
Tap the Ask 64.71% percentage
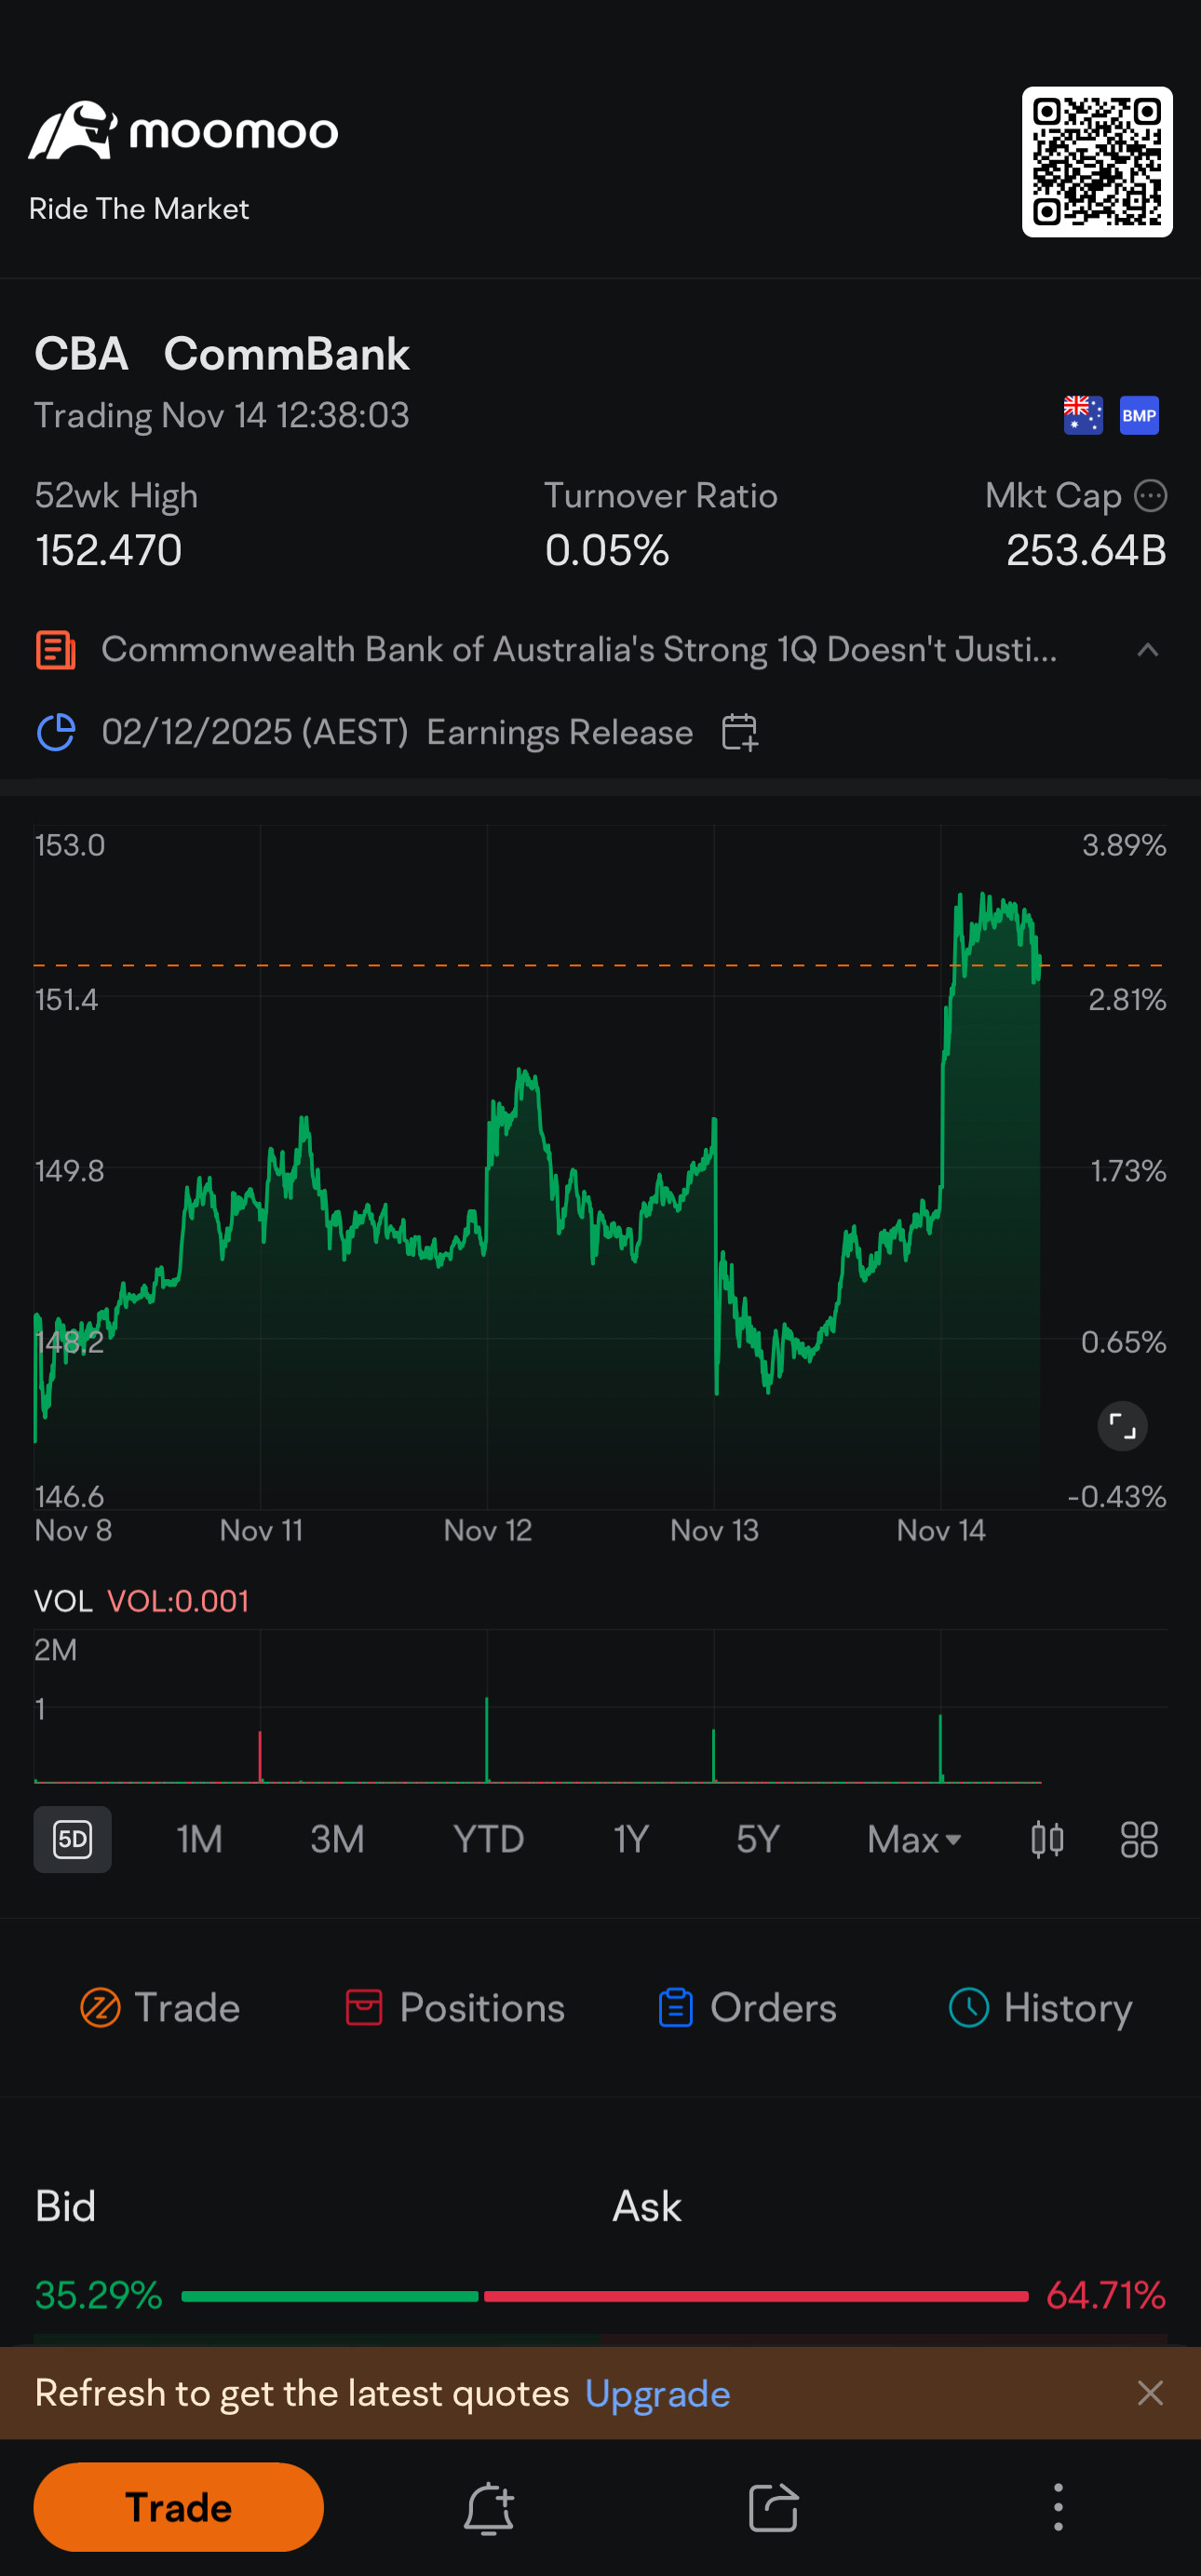[x=1106, y=2296]
